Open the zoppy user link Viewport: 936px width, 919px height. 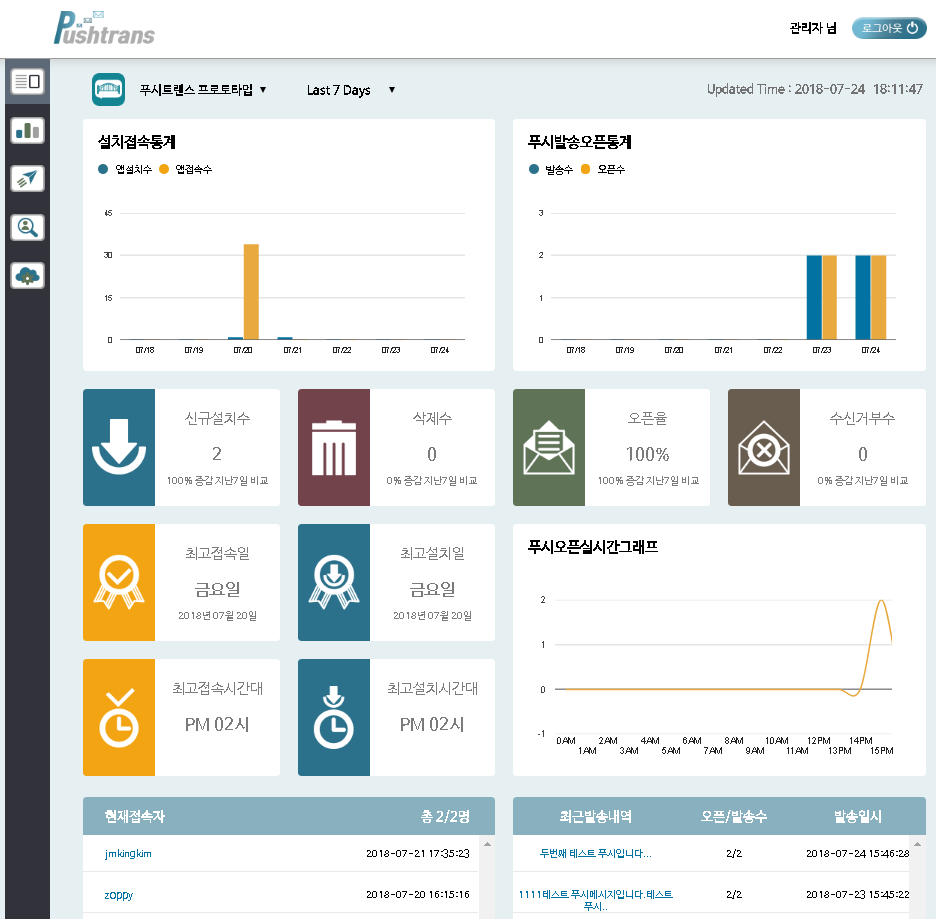coord(118,895)
